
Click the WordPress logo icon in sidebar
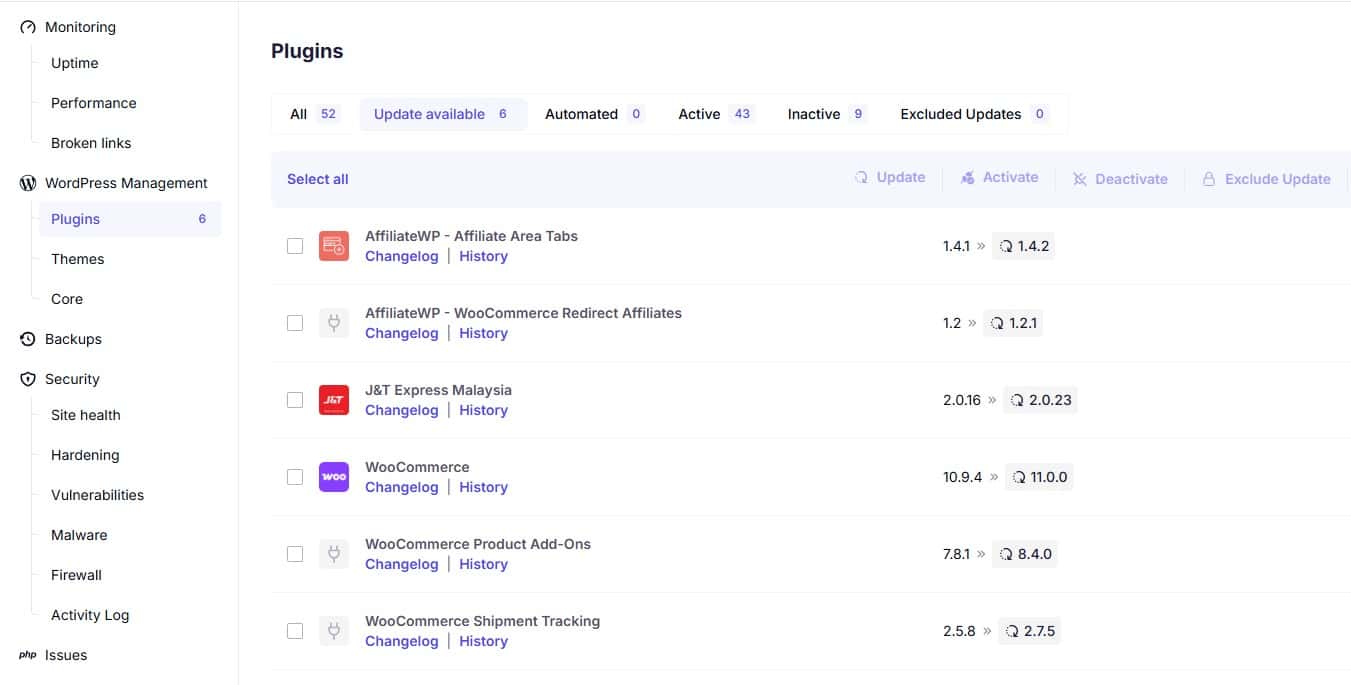[x=28, y=183]
